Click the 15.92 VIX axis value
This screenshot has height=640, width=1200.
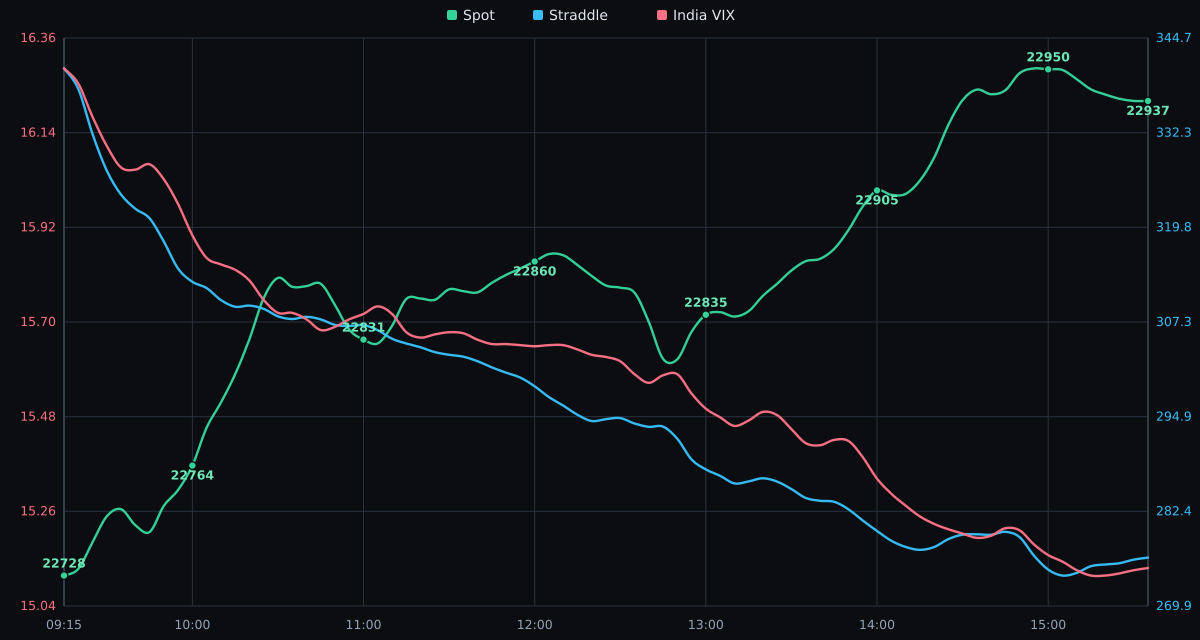(38, 227)
